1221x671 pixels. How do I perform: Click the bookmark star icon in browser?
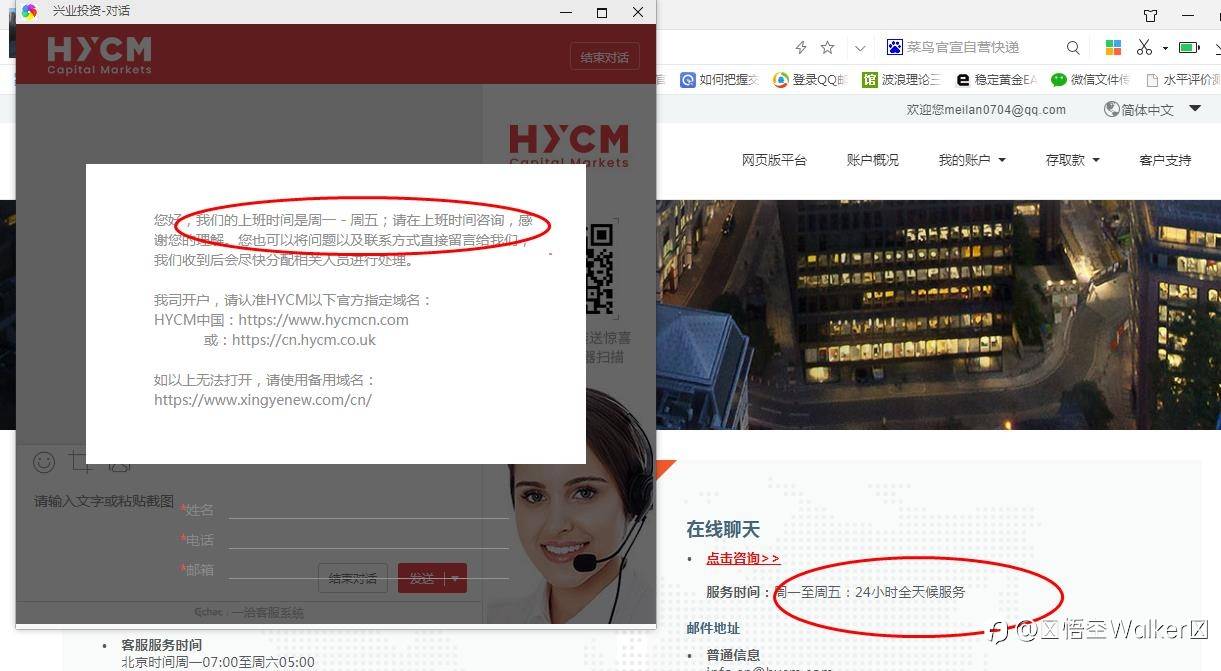click(x=827, y=47)
